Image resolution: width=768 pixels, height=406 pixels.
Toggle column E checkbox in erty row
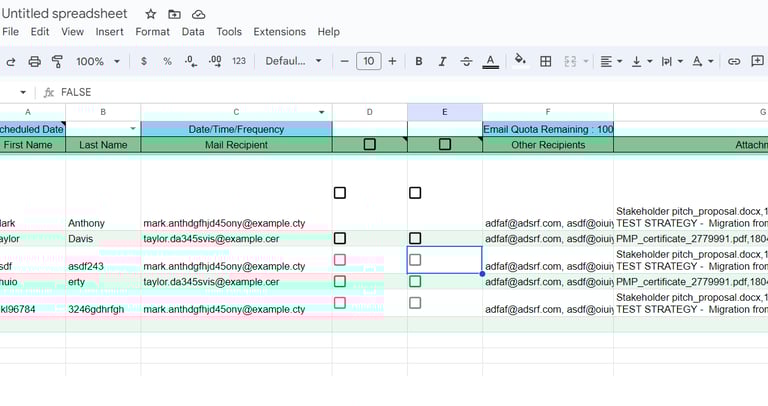coord(415,282)
